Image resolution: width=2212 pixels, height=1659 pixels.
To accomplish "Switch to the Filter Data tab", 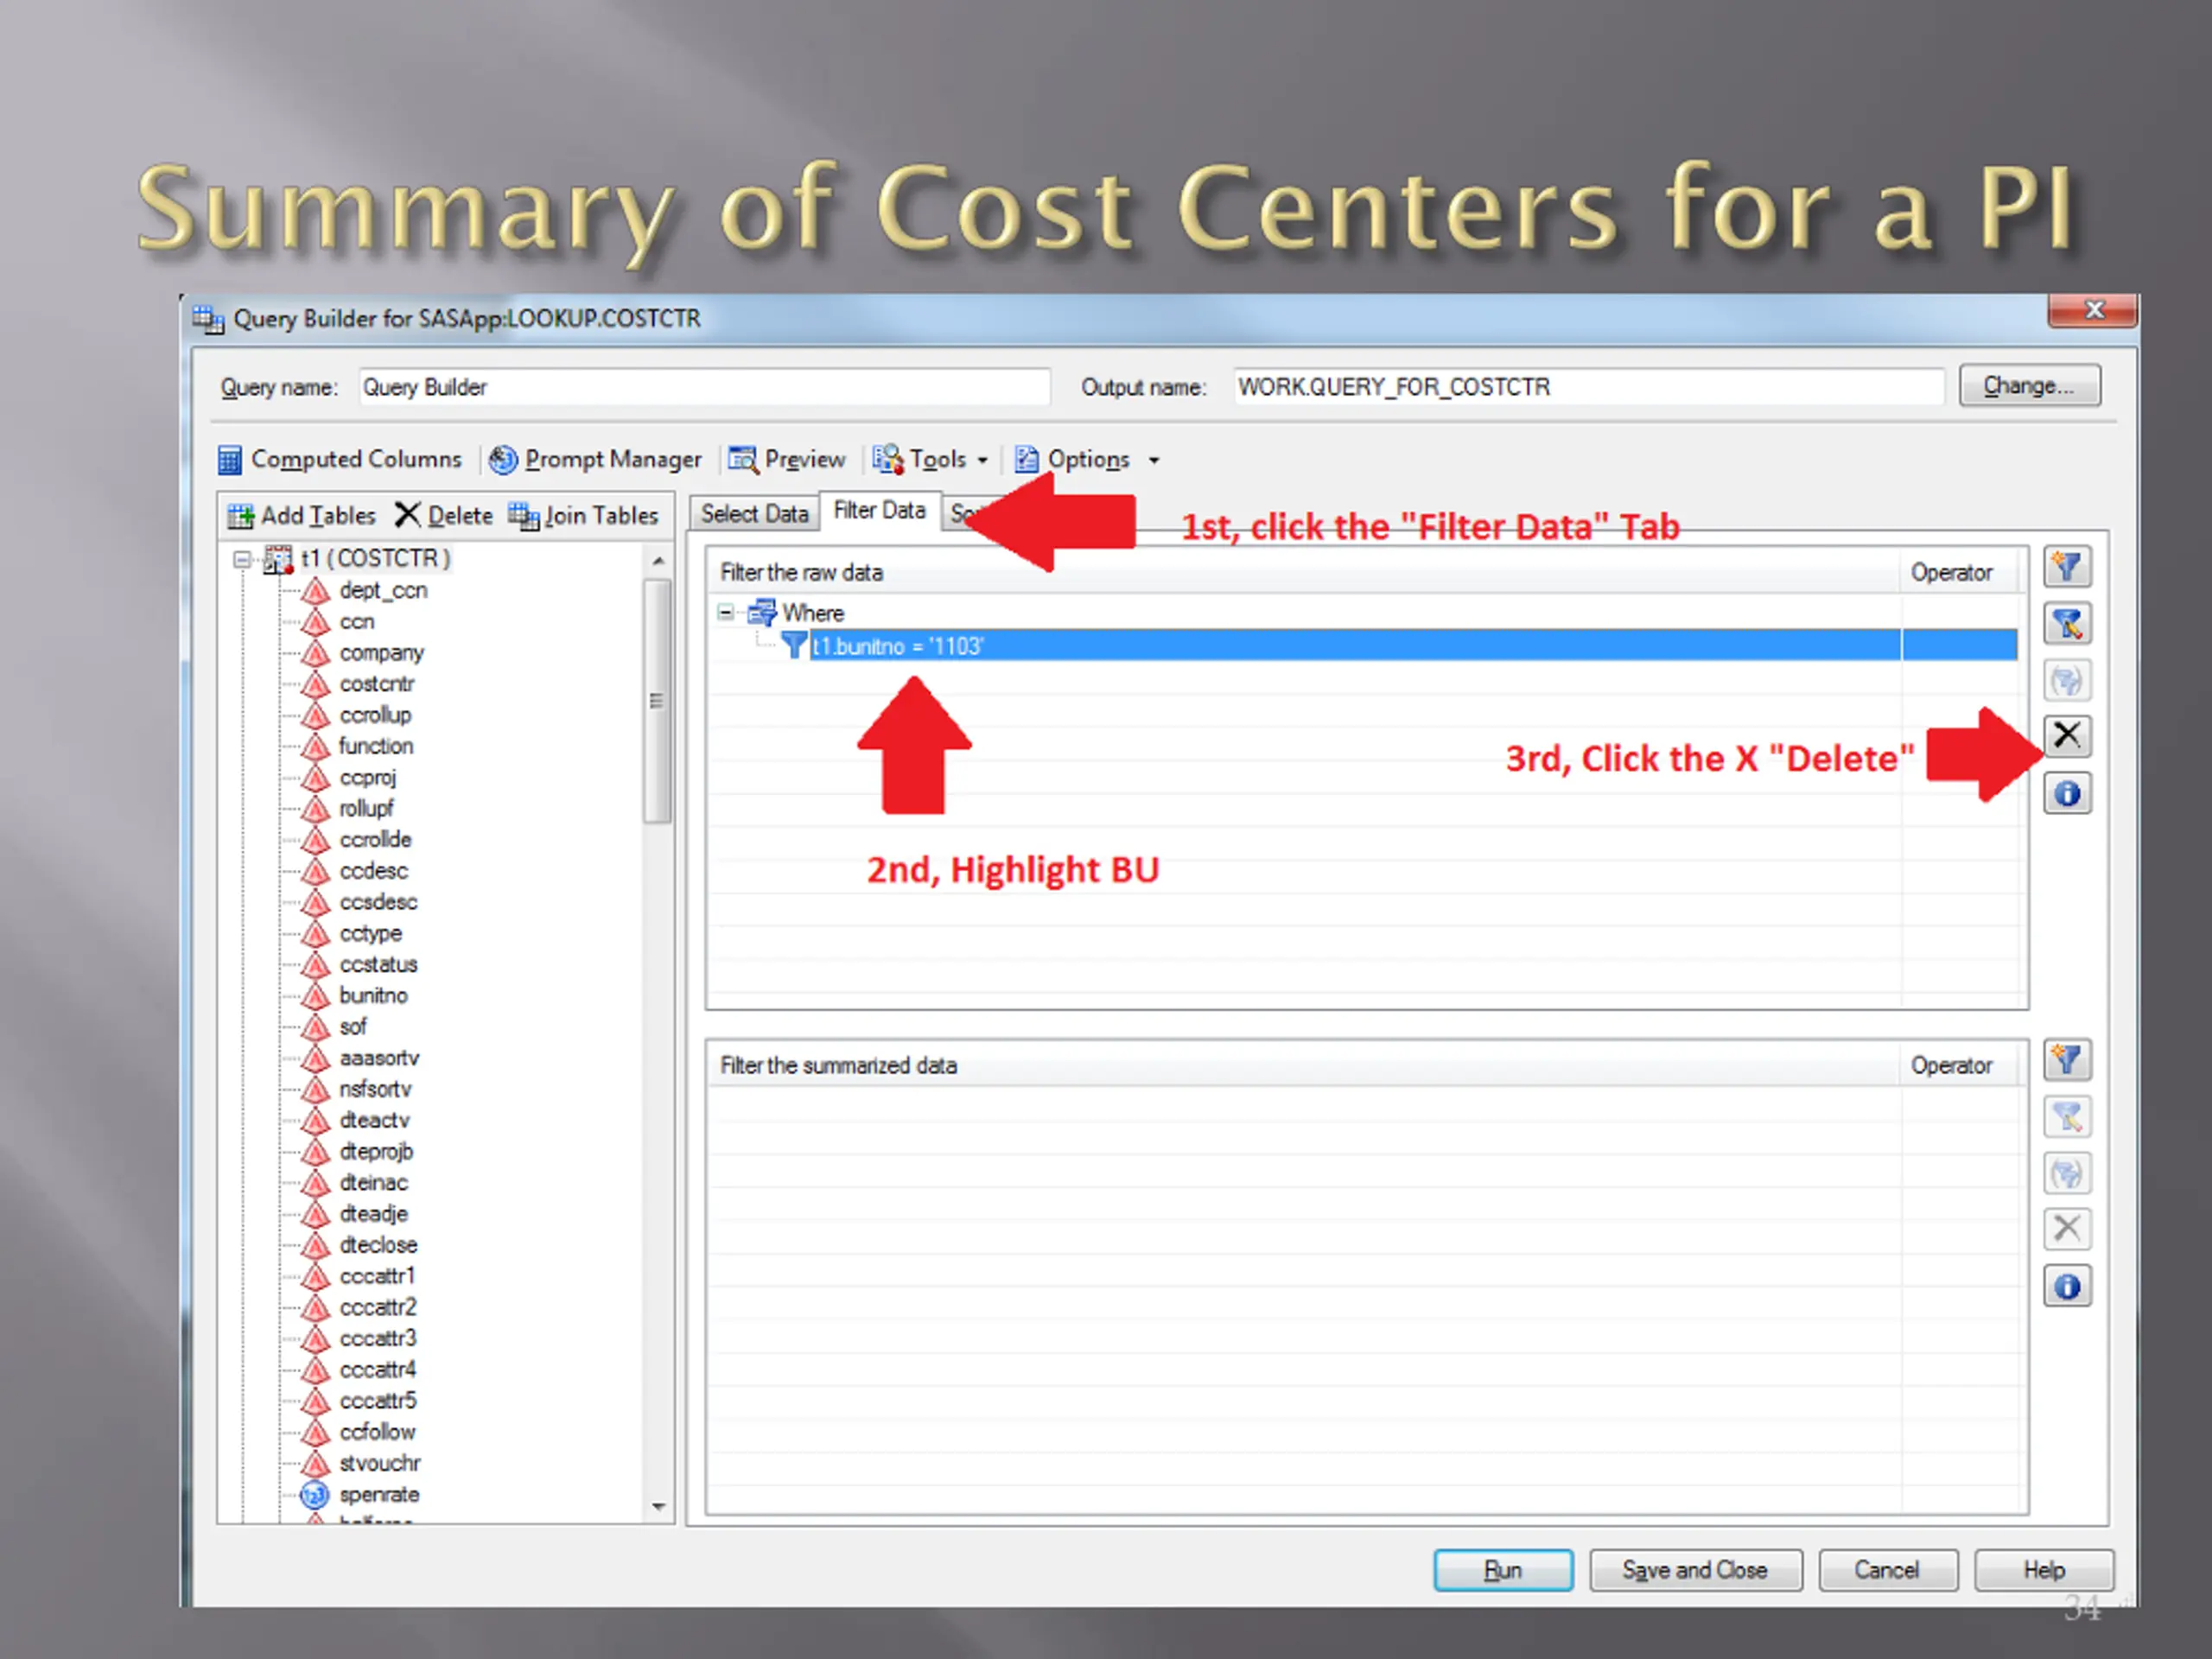I will [880, 511].
